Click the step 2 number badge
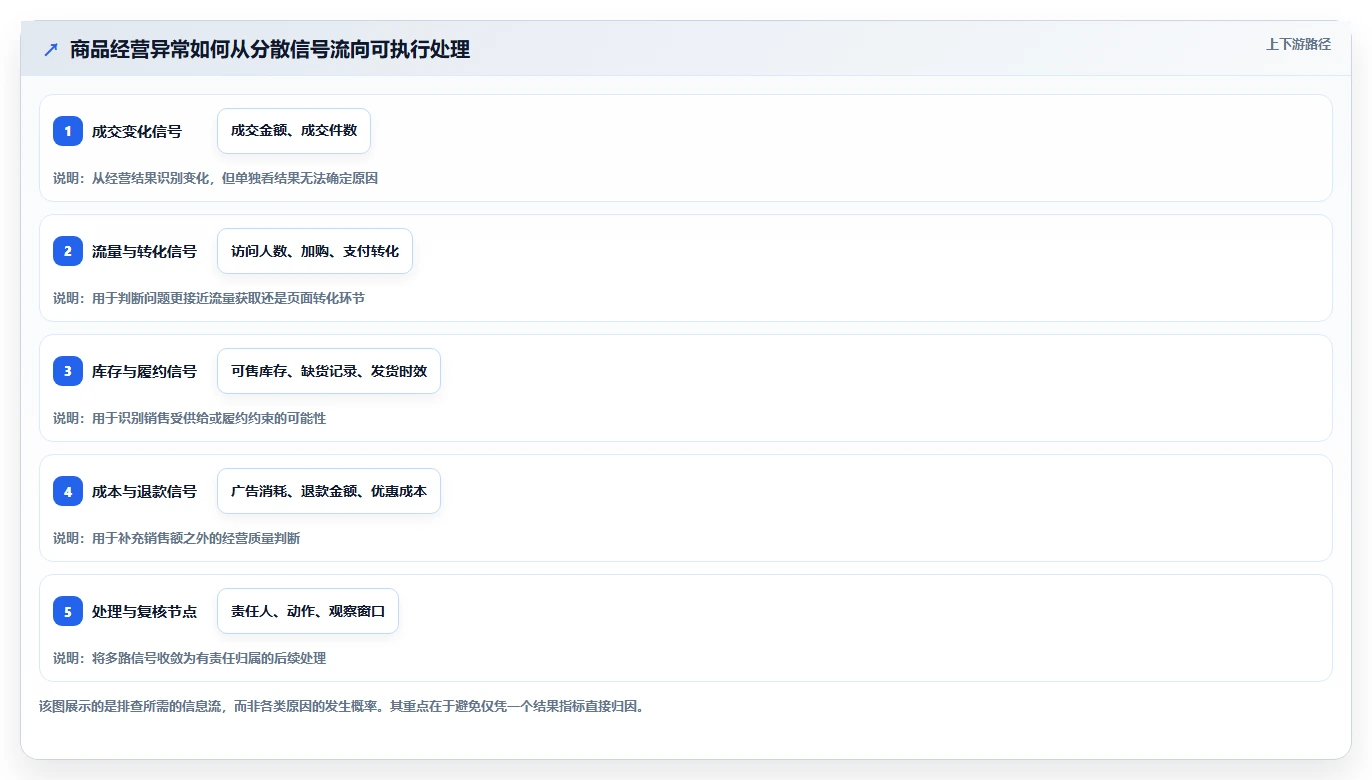 point(68,251)
